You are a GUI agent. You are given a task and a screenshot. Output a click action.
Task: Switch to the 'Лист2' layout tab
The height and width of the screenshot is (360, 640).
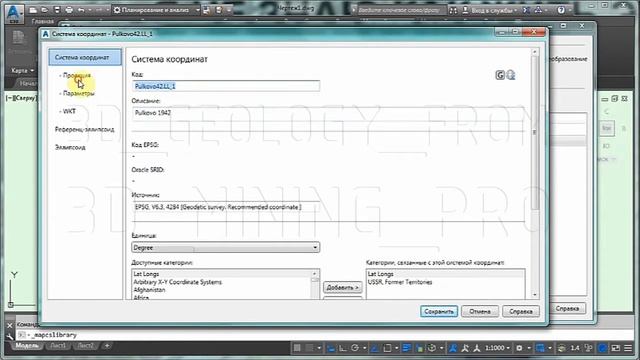coord(86,346)
